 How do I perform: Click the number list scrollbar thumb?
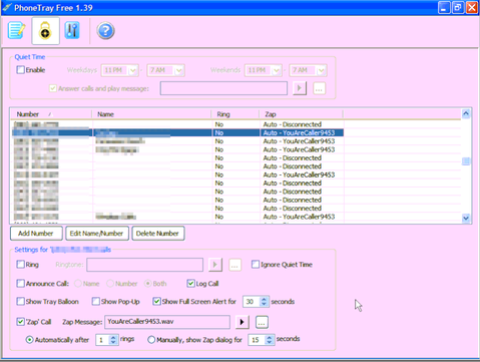pos(466,162)
